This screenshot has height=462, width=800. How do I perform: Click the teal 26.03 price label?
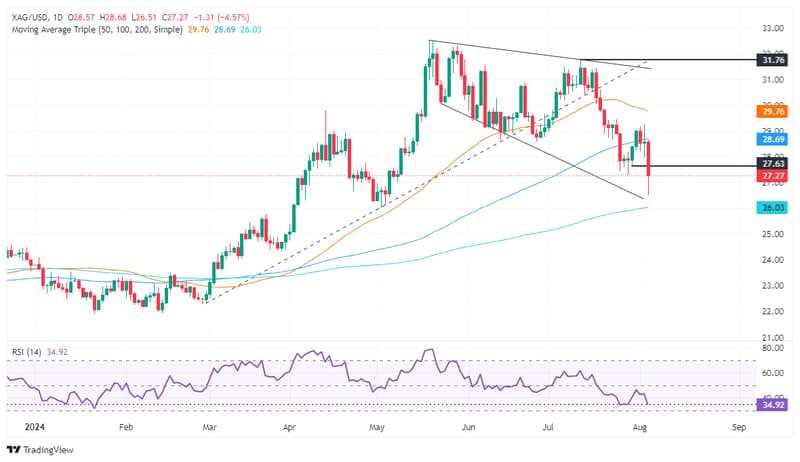coord(772,208)
